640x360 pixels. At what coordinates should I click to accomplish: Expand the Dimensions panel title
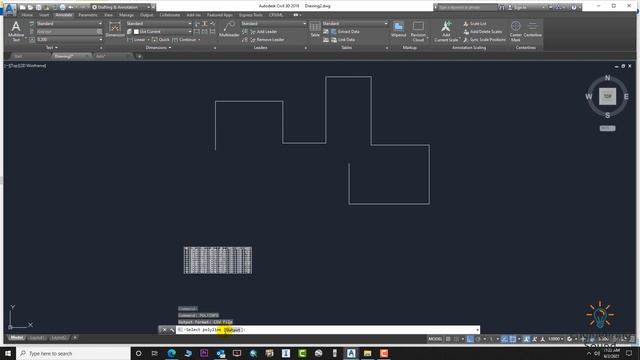[158, 48]
